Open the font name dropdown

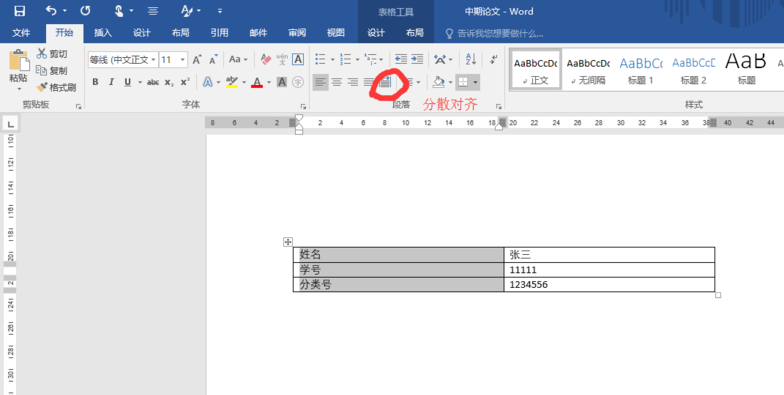pos(123,60)
